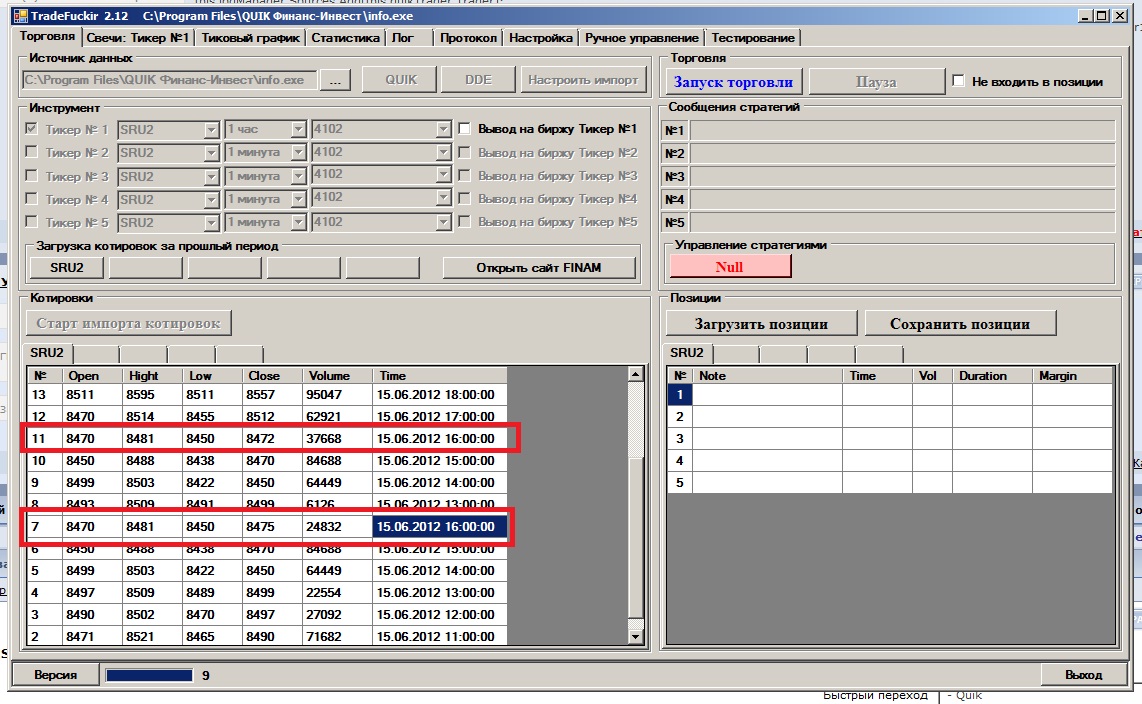
Task: Click the browse "..." button next to file path
Action: point(336,81)
